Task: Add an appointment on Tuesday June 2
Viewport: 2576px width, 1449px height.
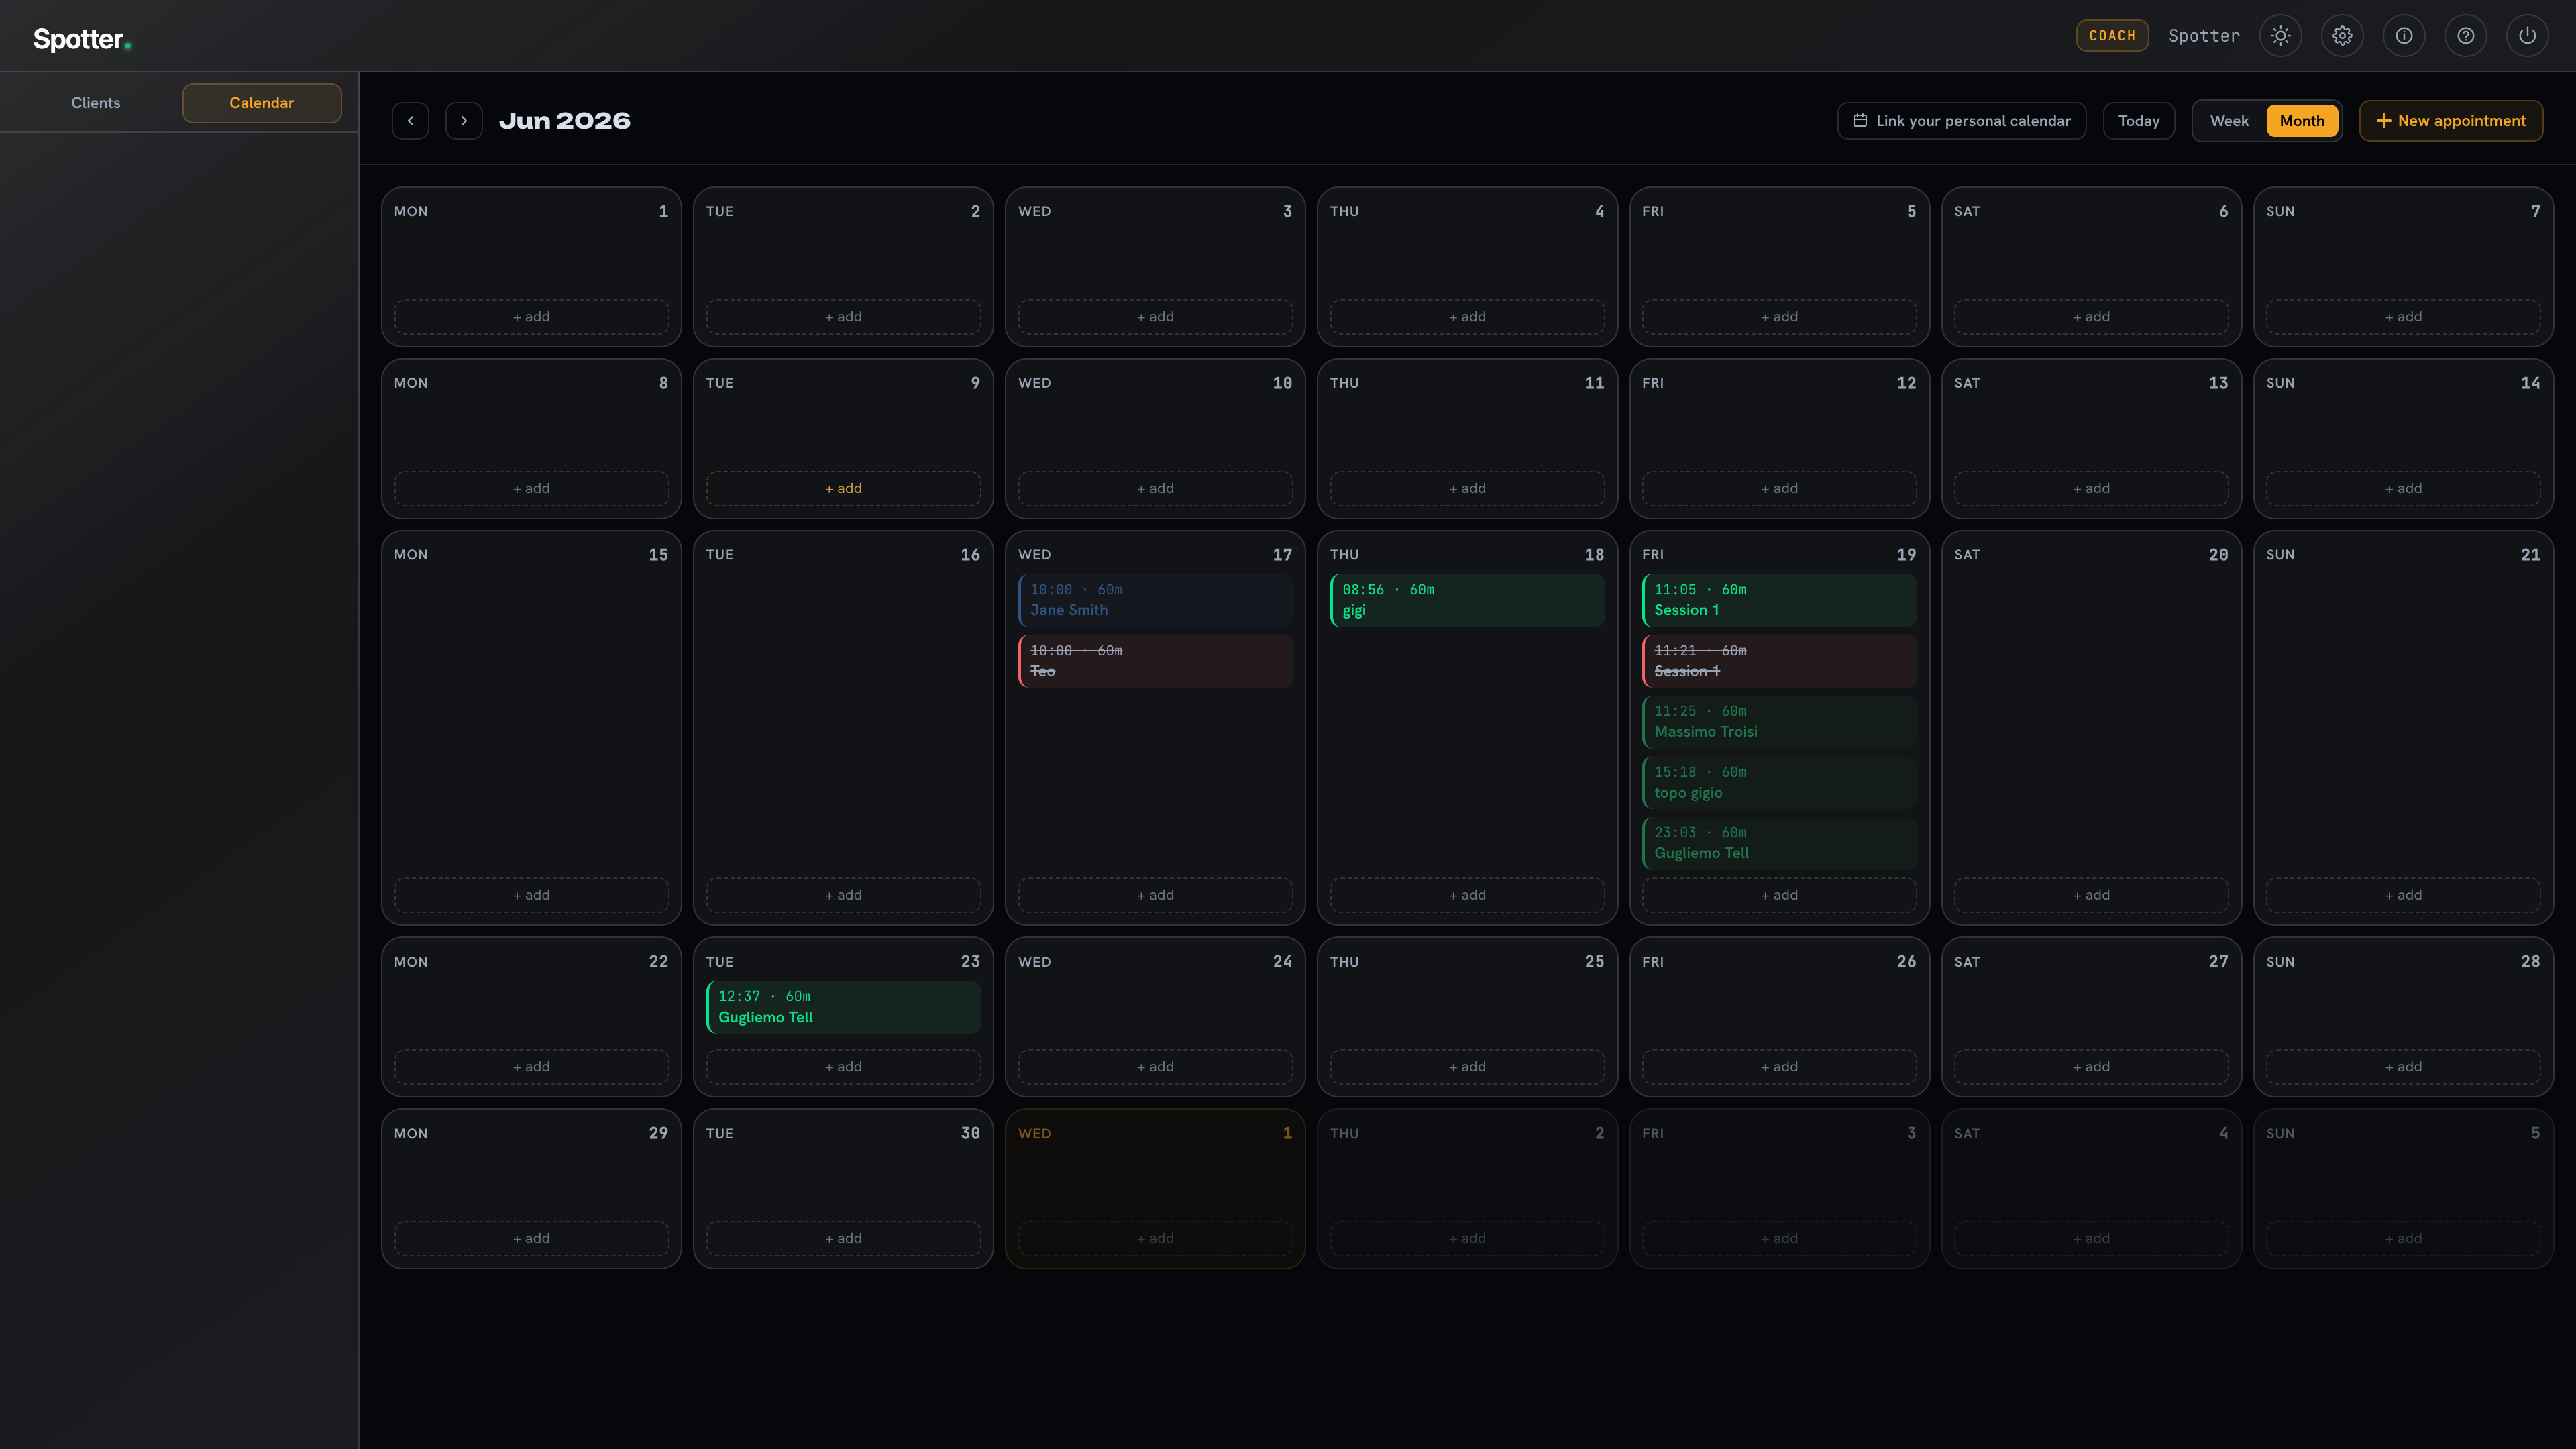Action: (x=843, y=317)
